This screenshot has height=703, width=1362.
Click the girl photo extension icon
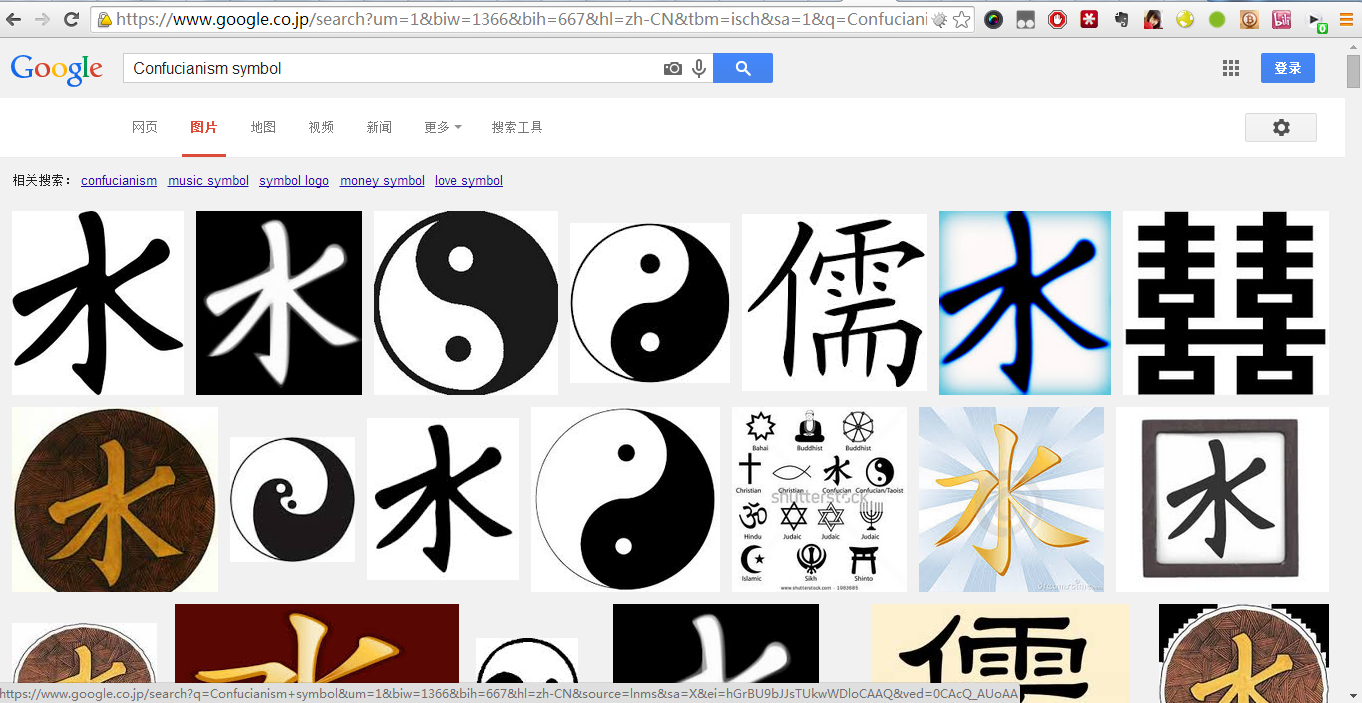[1153, 19]
